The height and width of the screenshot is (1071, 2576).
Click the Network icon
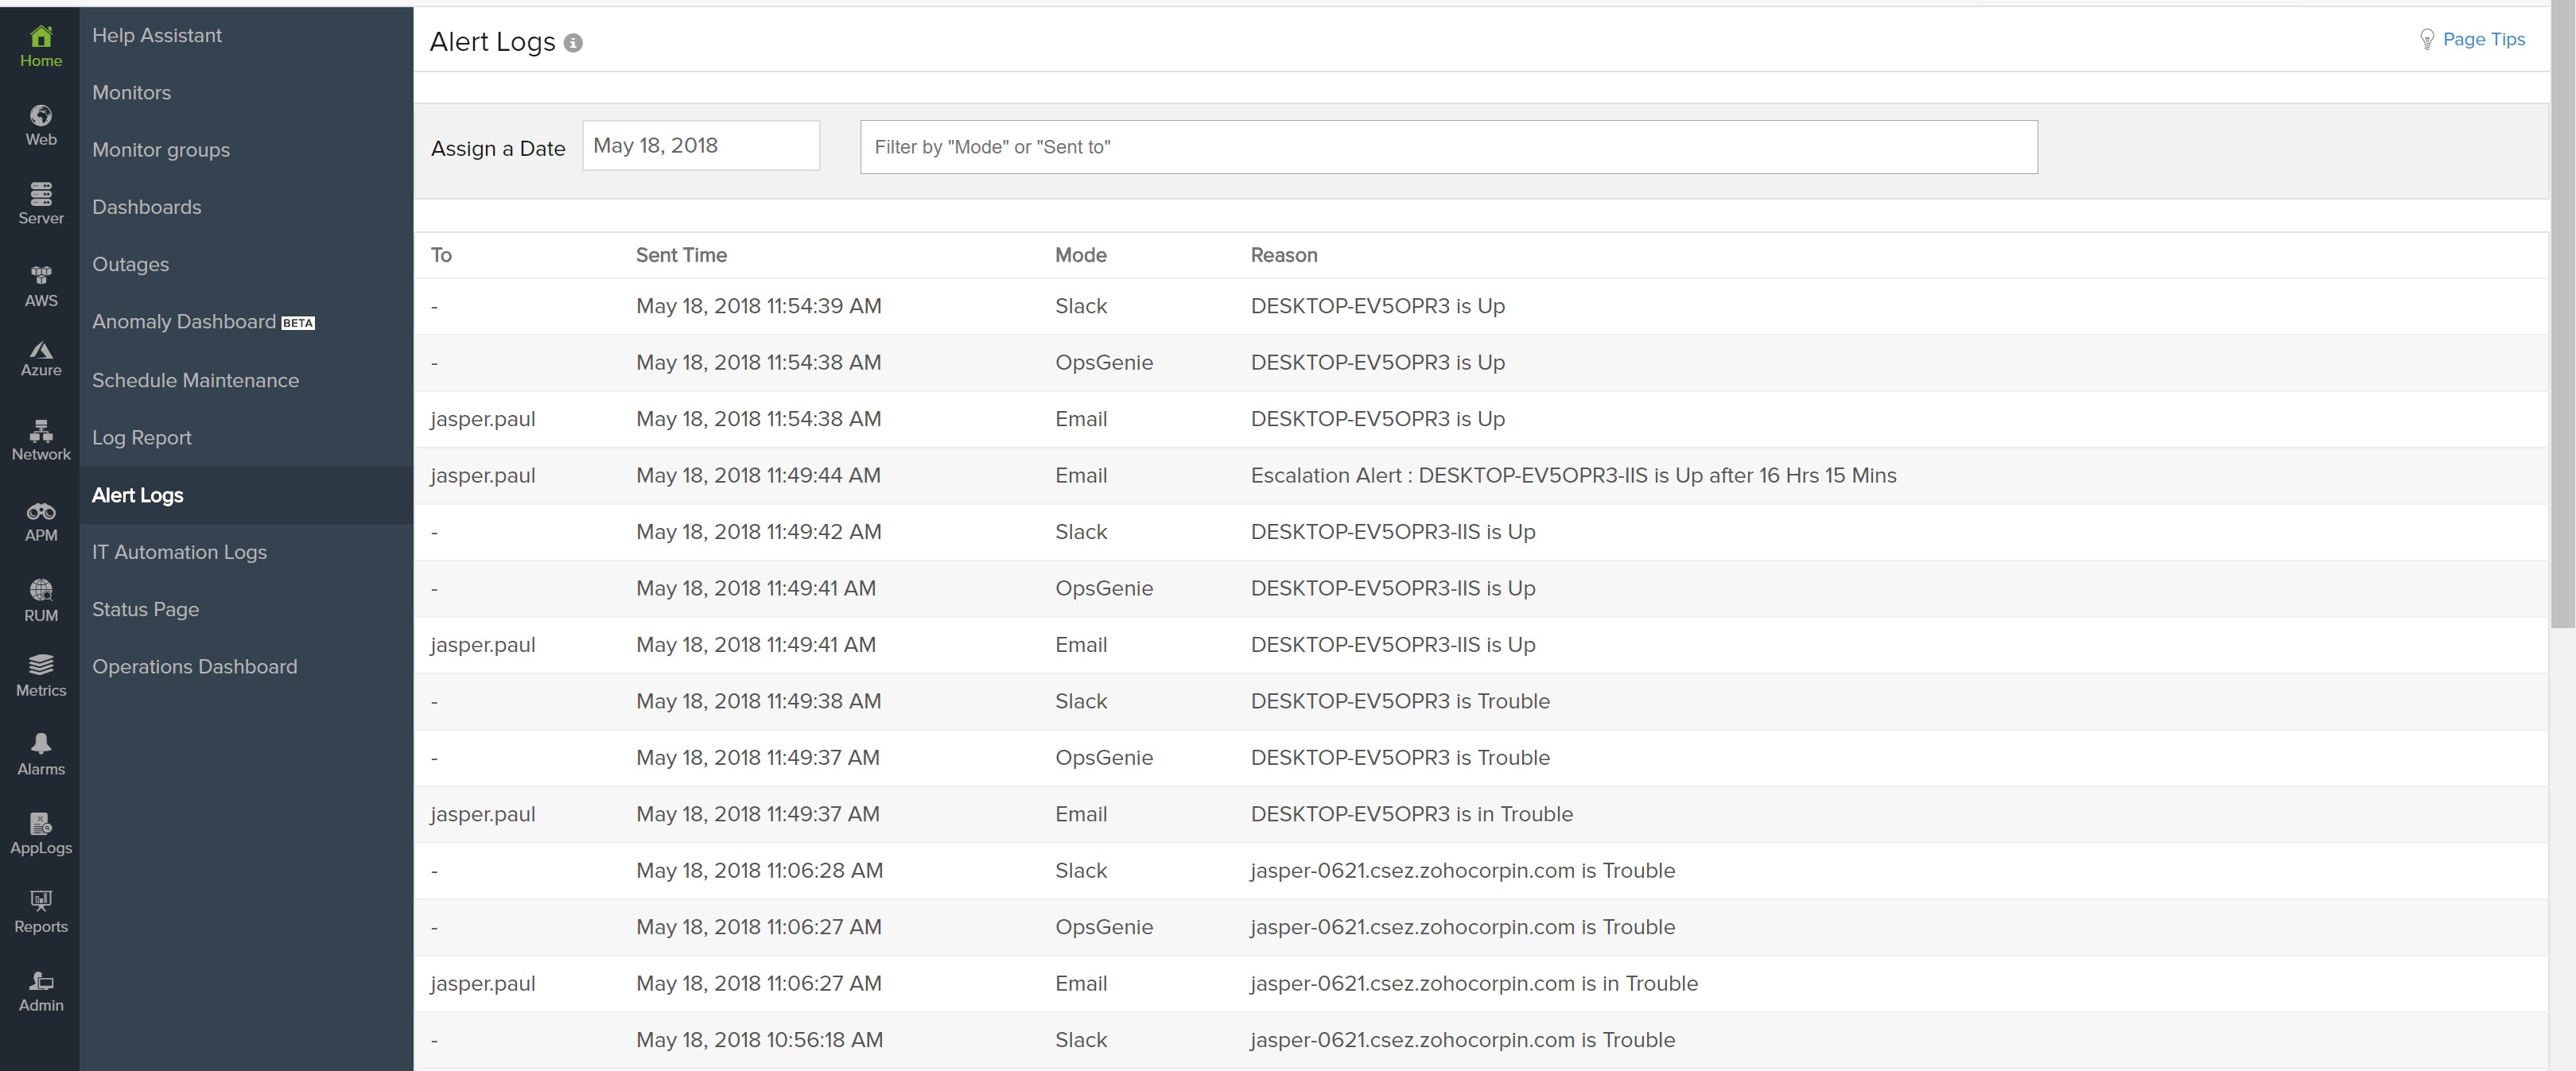tap(40, 440)
